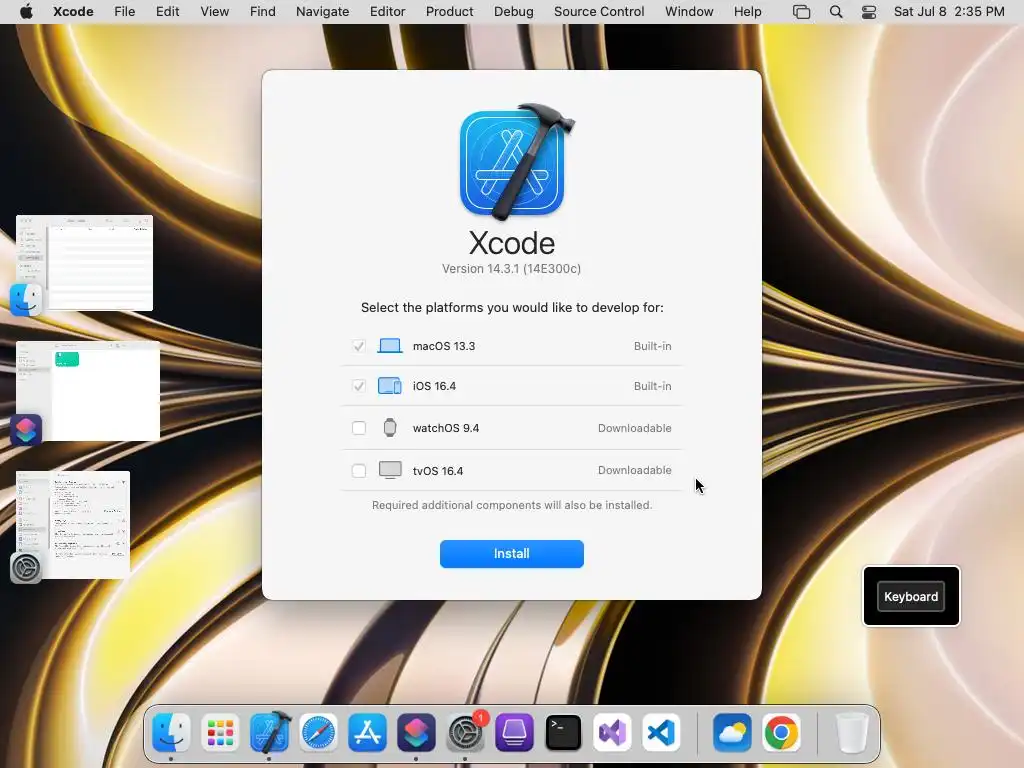1024x768 pixels.
Task: Open Safari from the Dock
Action: pos(318,732)
